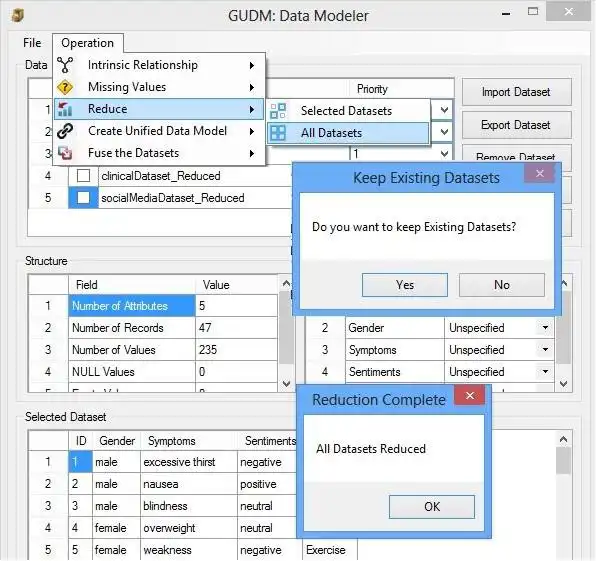Click the overweight symptom cell
This screenshot has height=561, width=596.
click(189, 528)
